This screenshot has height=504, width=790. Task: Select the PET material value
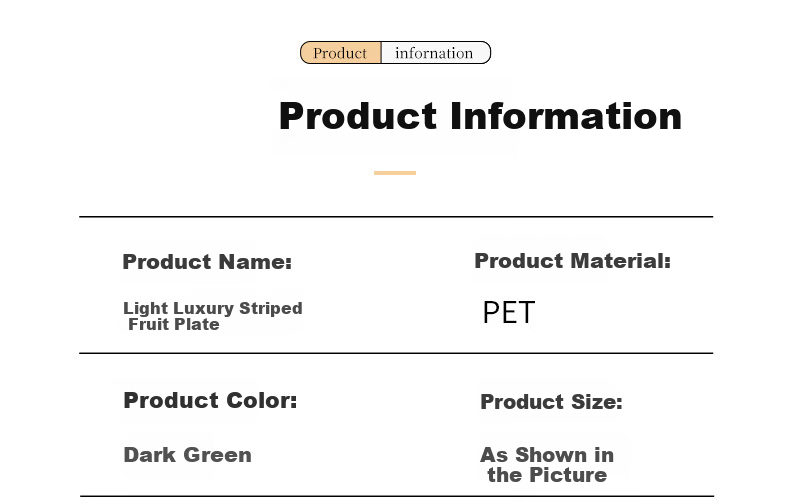pyautogui.click(x=509, y=312)
